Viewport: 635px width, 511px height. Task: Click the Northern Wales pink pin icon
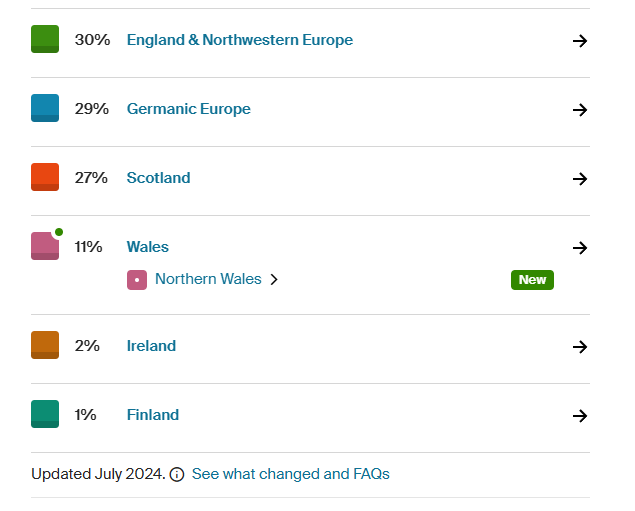click(x=137, y=280)
